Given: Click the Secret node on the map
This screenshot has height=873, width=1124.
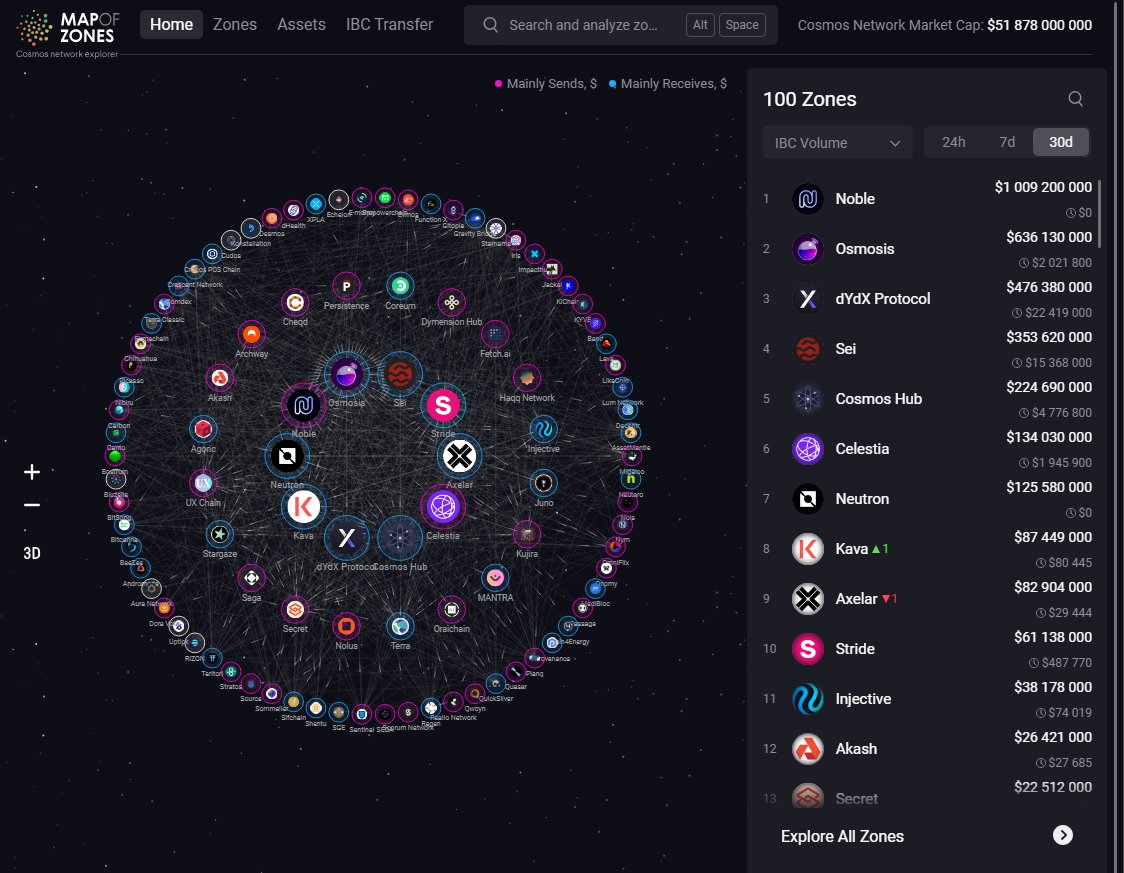Looking at the screenshot, I should click(x=295, y=609).
